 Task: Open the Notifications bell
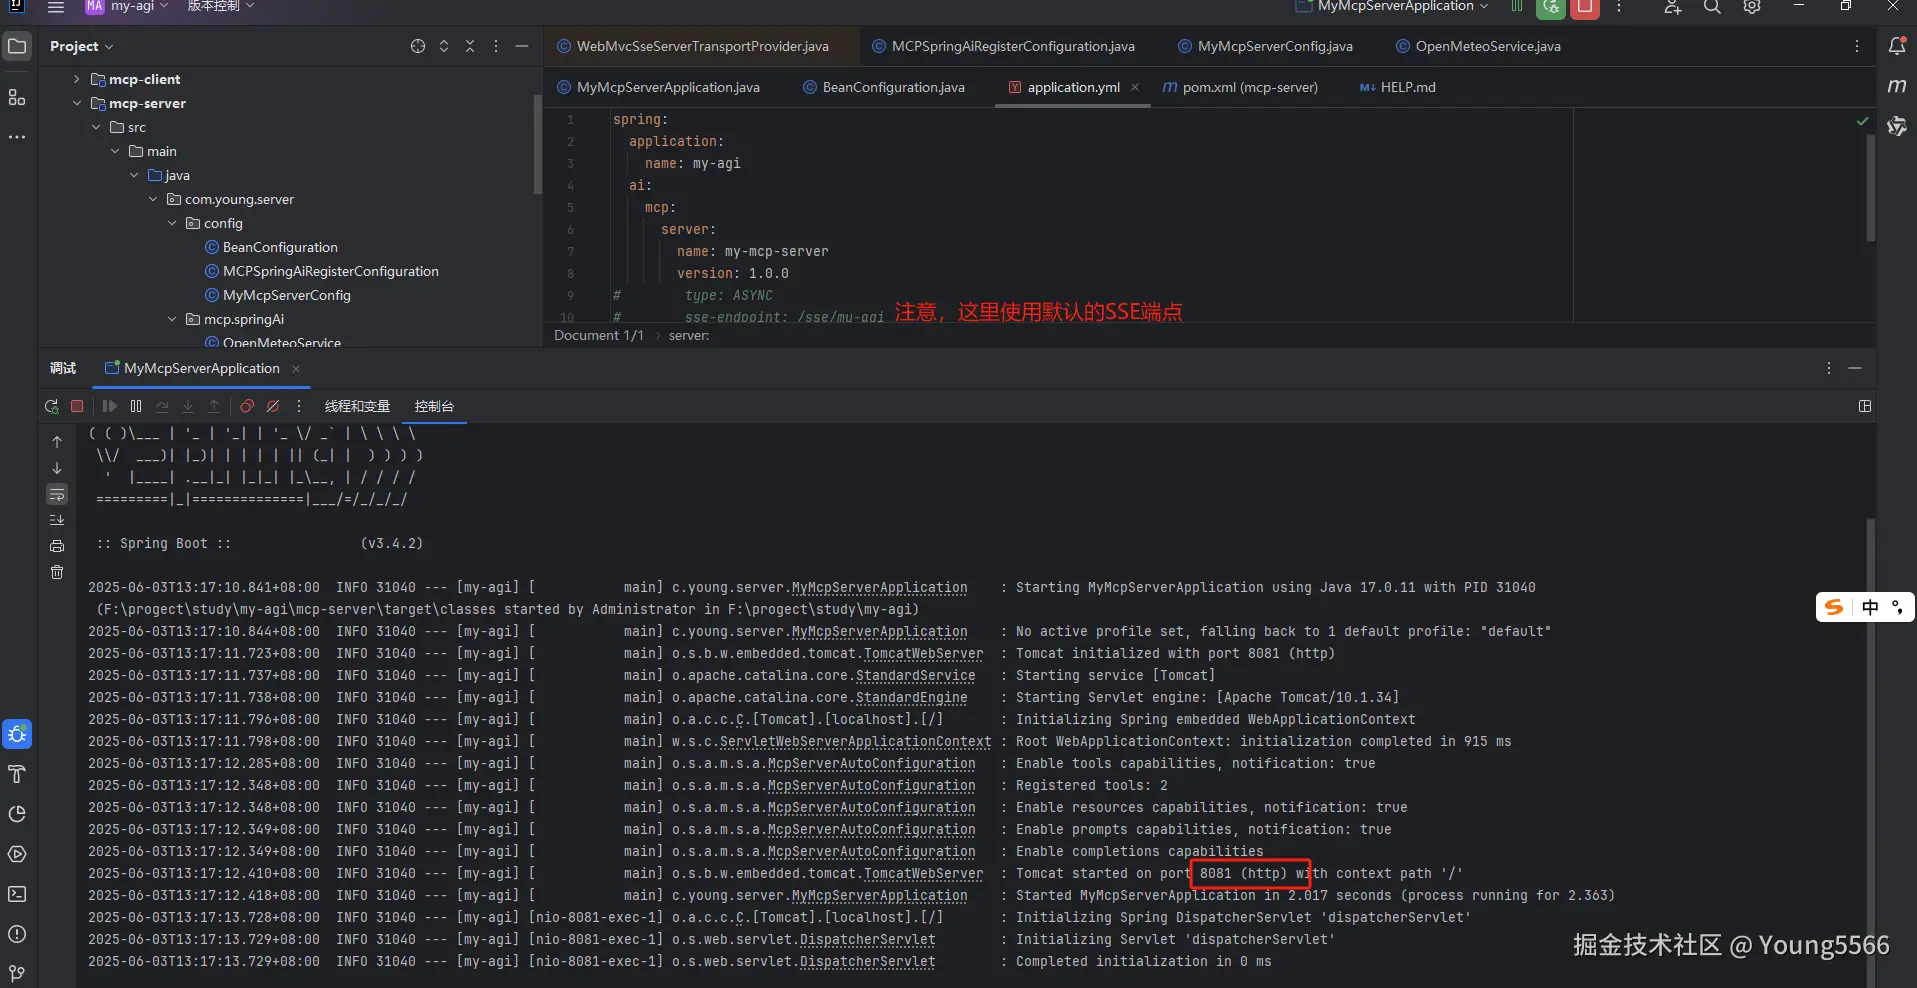(1897, 46)
